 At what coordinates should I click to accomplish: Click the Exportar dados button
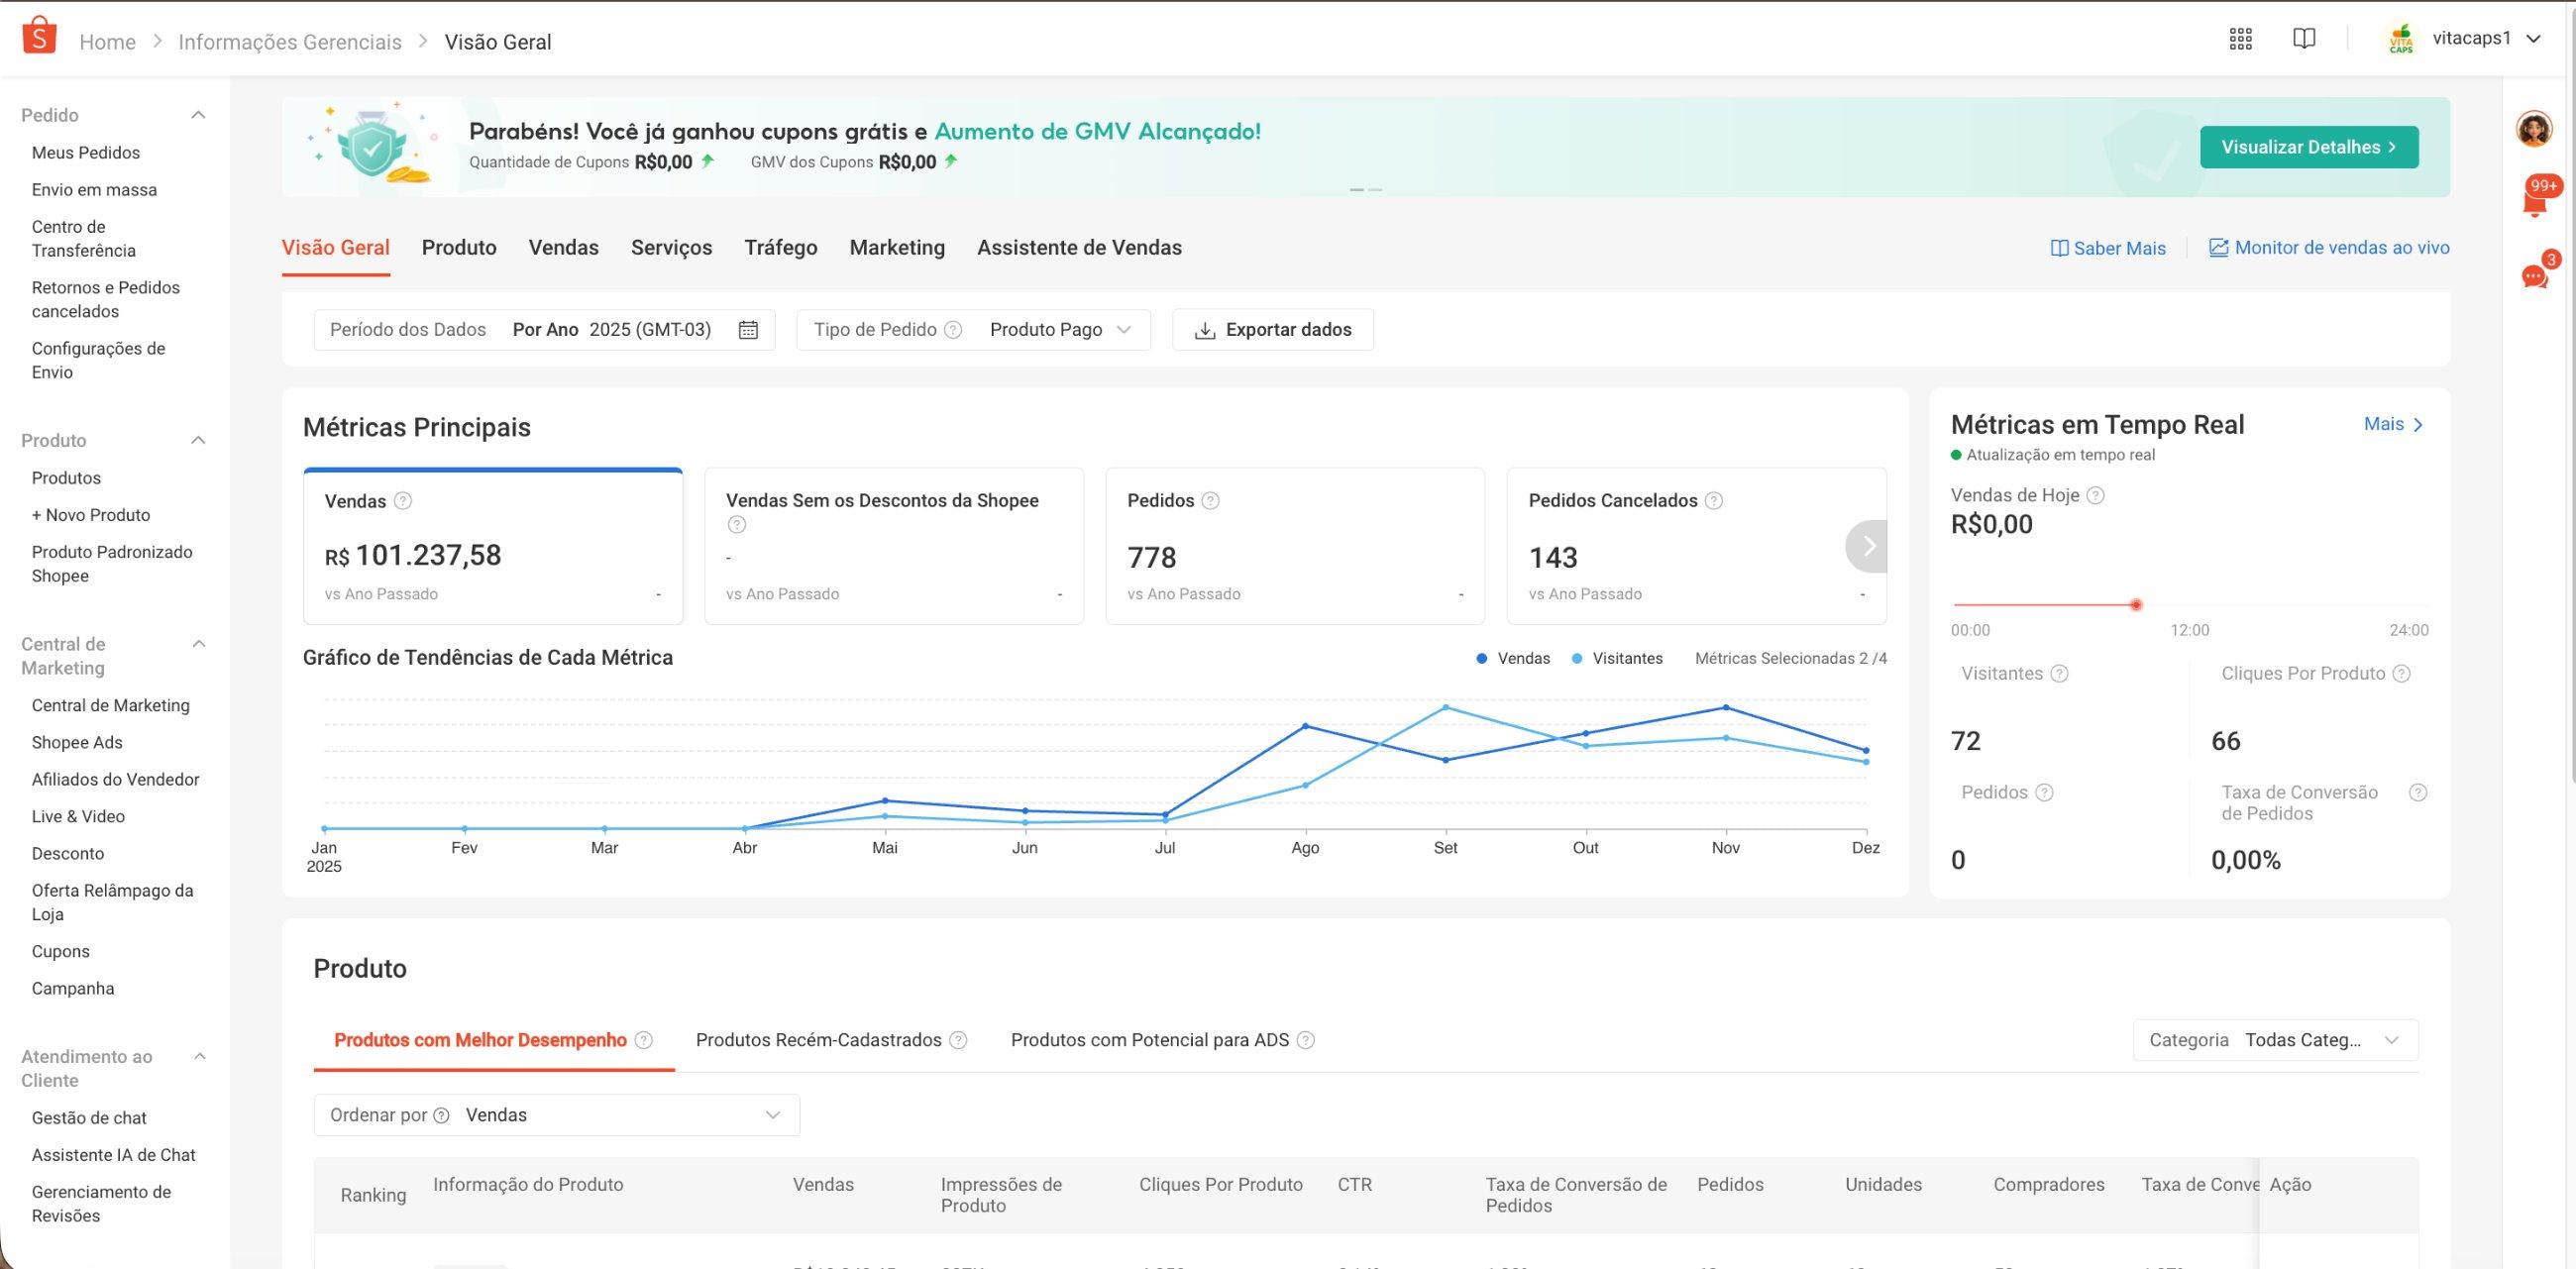[x=1273, y=330]
